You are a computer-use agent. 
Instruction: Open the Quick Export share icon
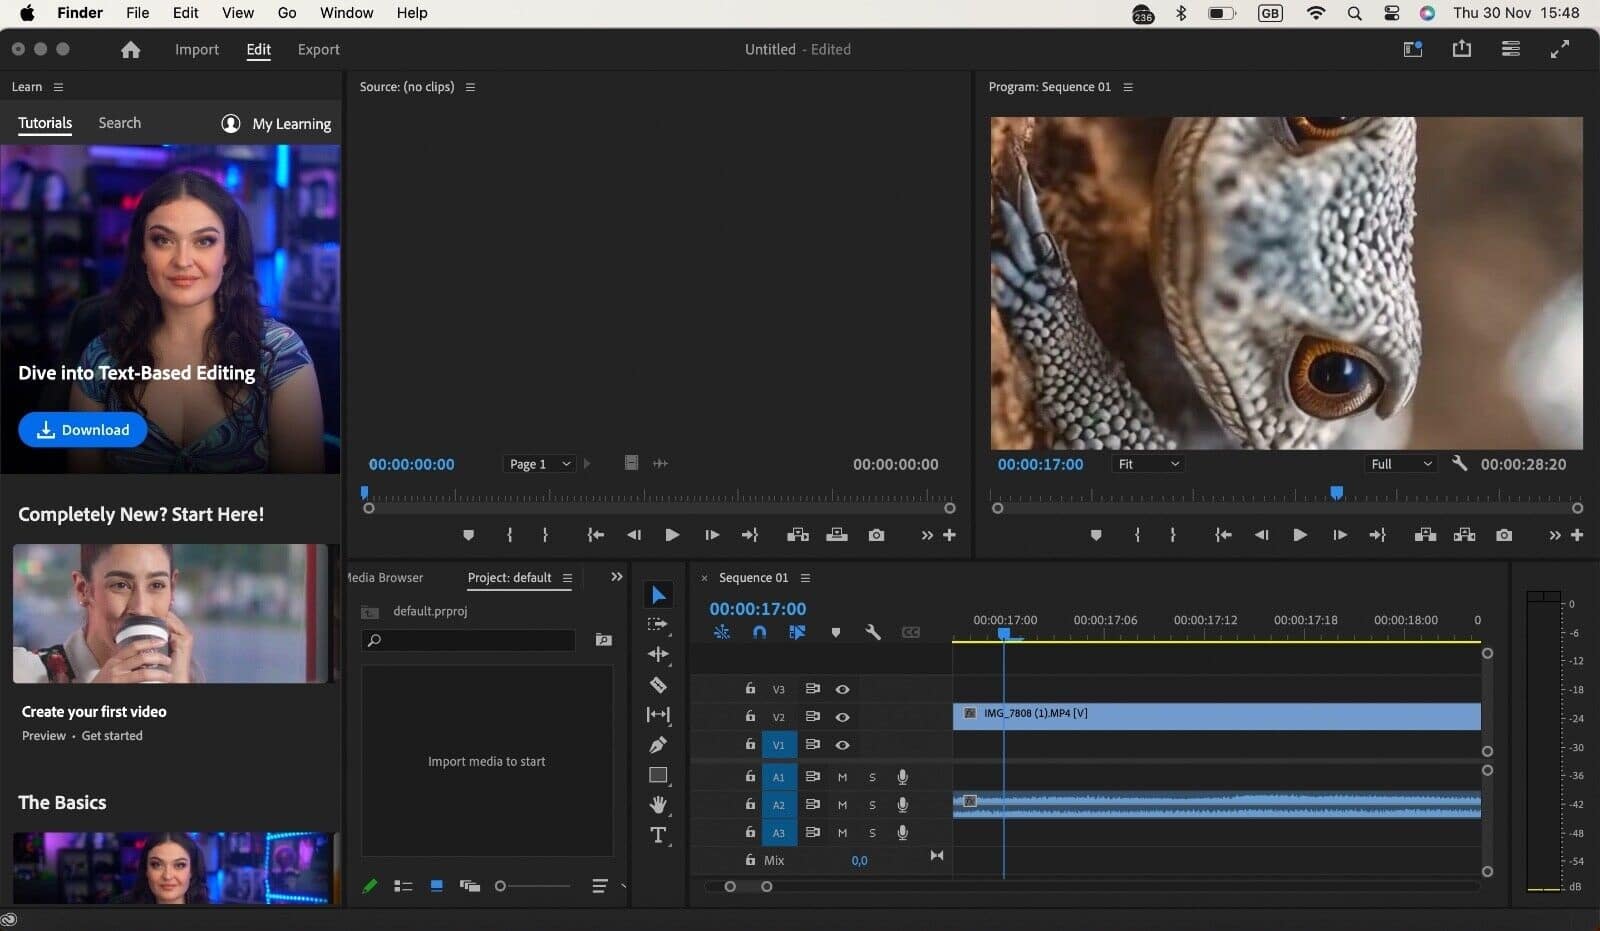pos(1462,49)
